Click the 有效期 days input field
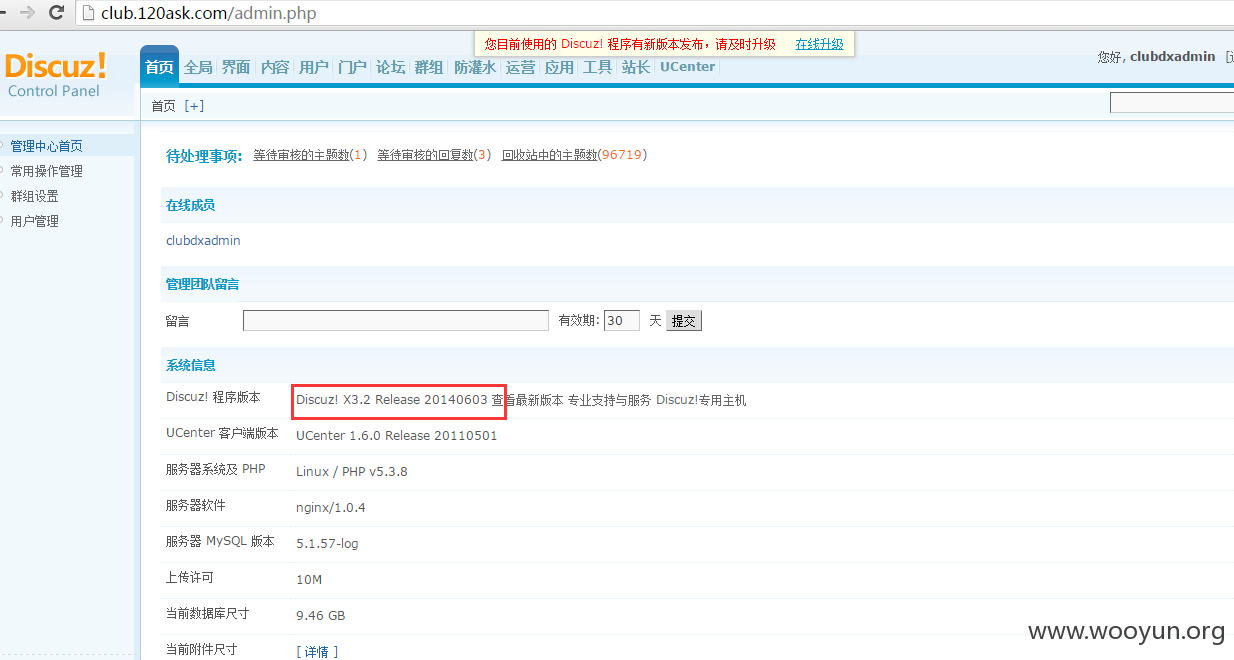The height and width of the screenshot is (660, 1234). coord(622,320)
